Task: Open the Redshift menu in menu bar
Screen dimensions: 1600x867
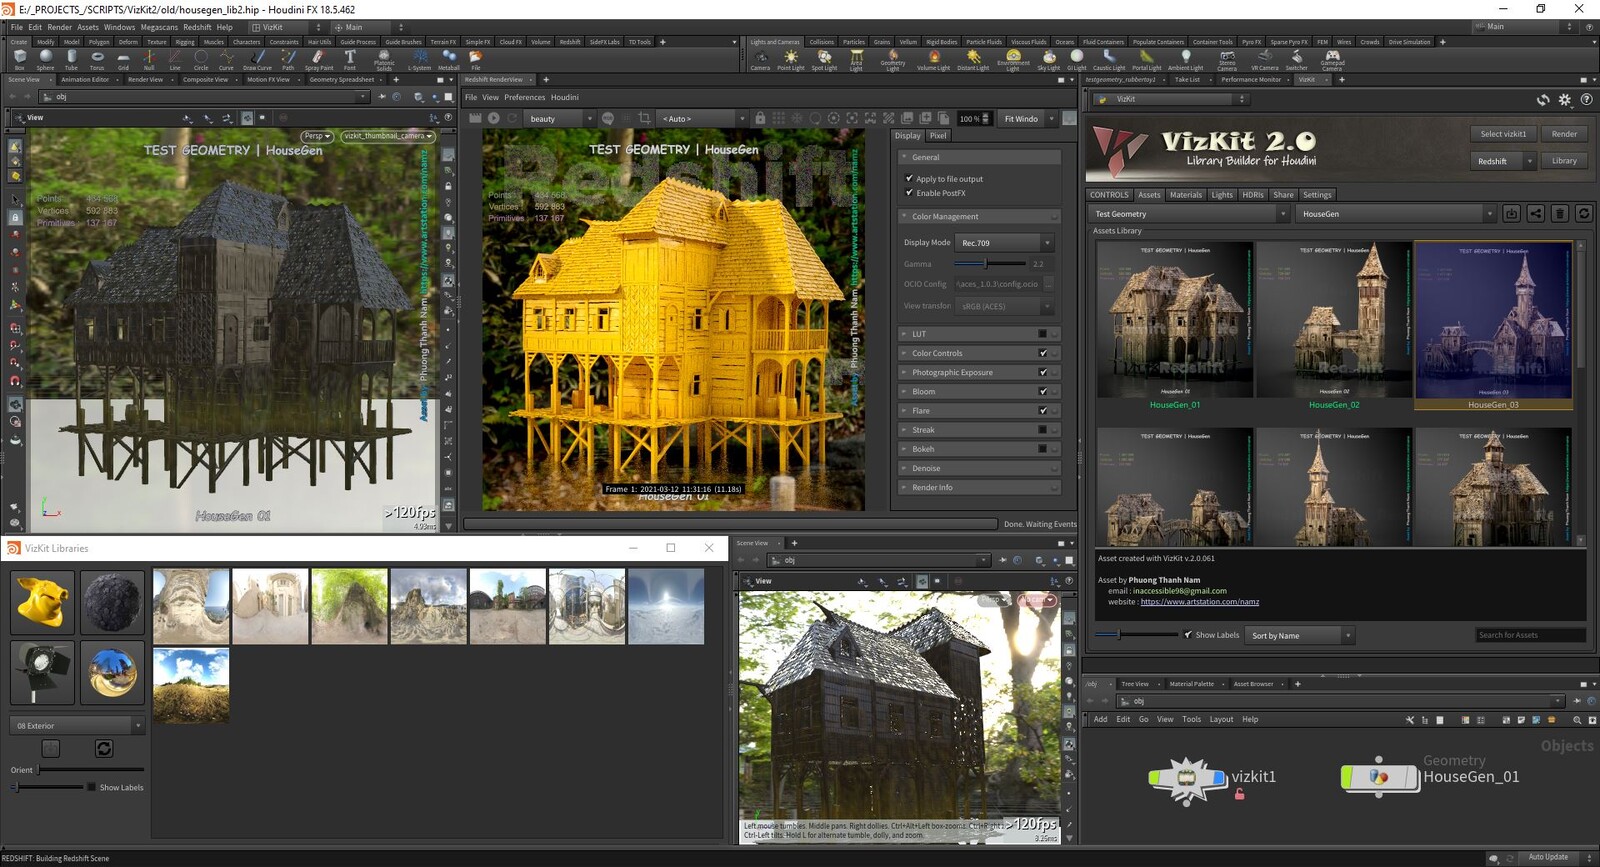Action: [x=197, y=27]
